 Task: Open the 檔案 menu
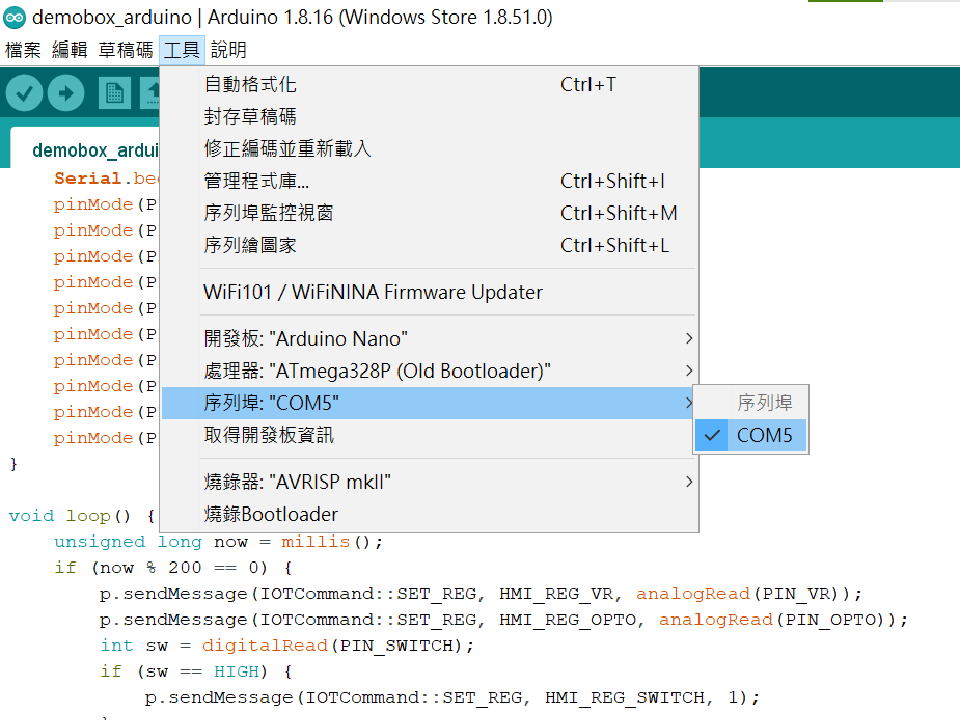point(23,50)
